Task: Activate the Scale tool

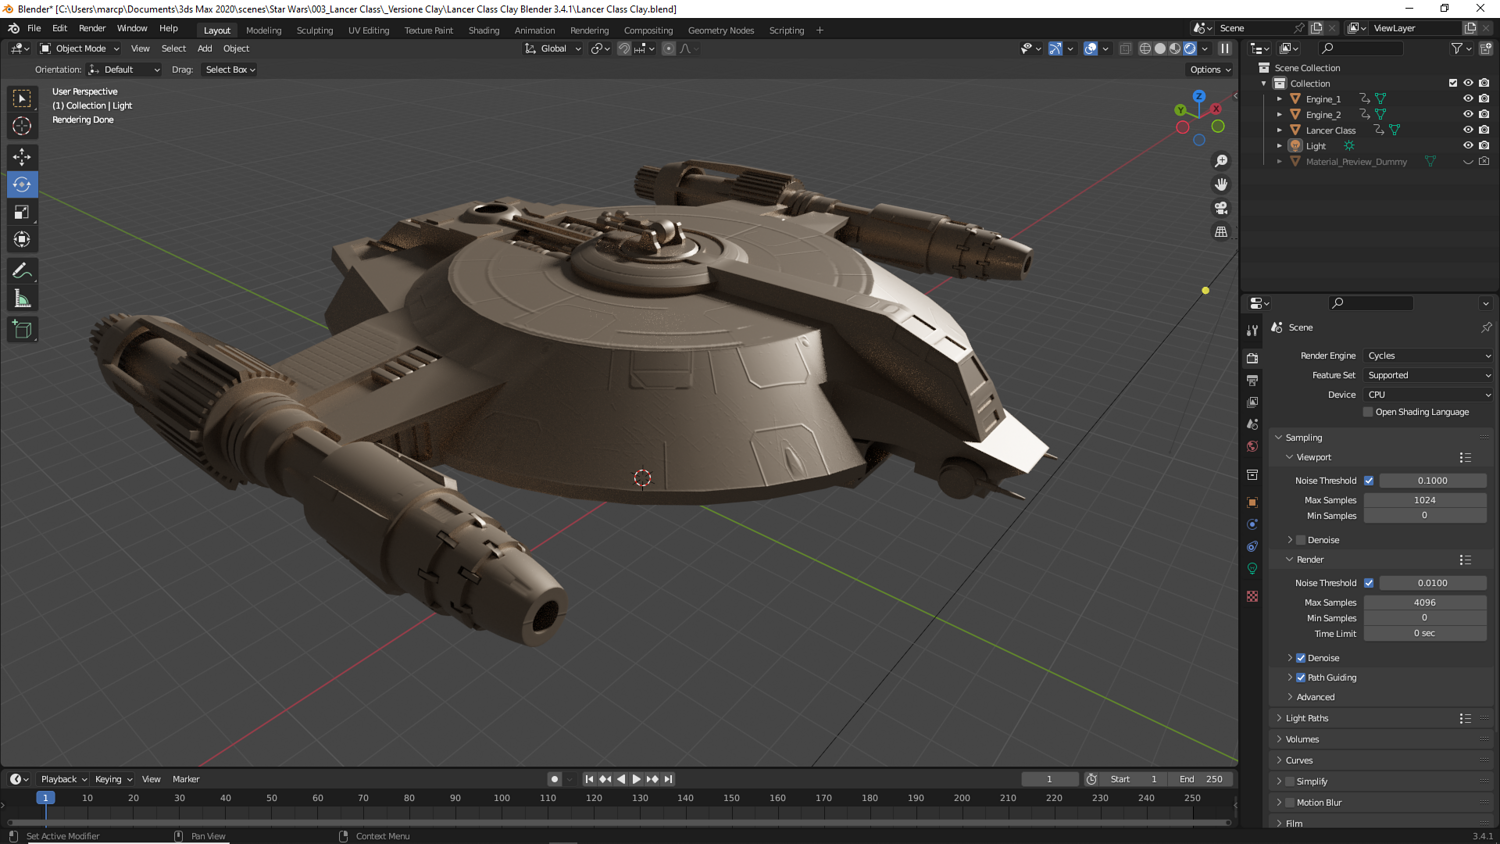Action: click(22, 212)
